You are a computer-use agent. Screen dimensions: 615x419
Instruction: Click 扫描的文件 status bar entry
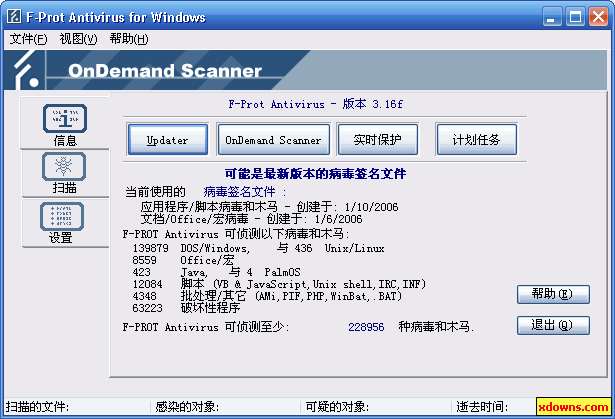[37, 407]
